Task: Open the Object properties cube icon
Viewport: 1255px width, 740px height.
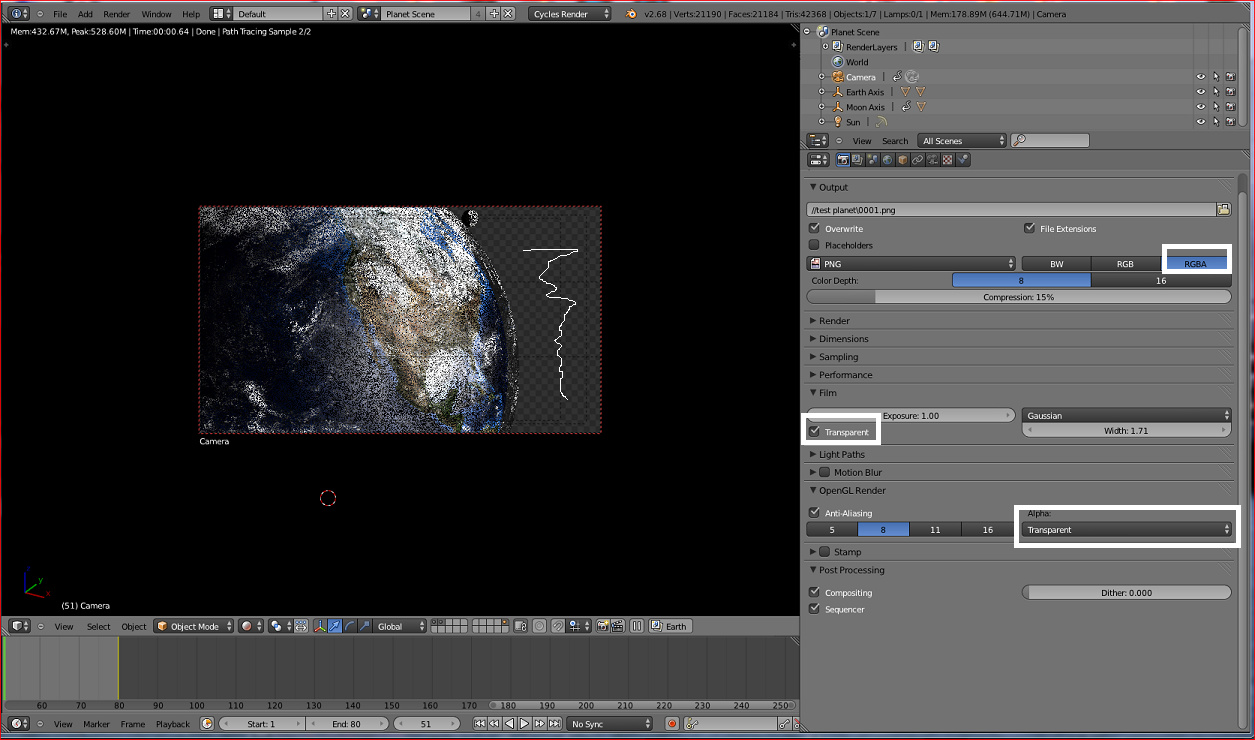Action: [903, 160]
